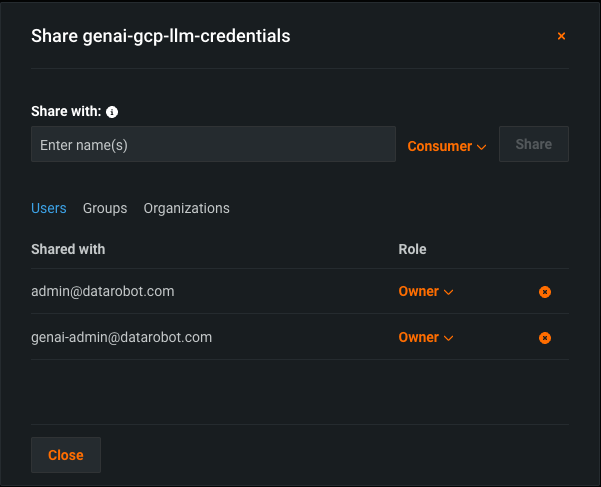Click the Share with: label text
Viewport: 601px width, 487px height.
click(x=66, y=112)
